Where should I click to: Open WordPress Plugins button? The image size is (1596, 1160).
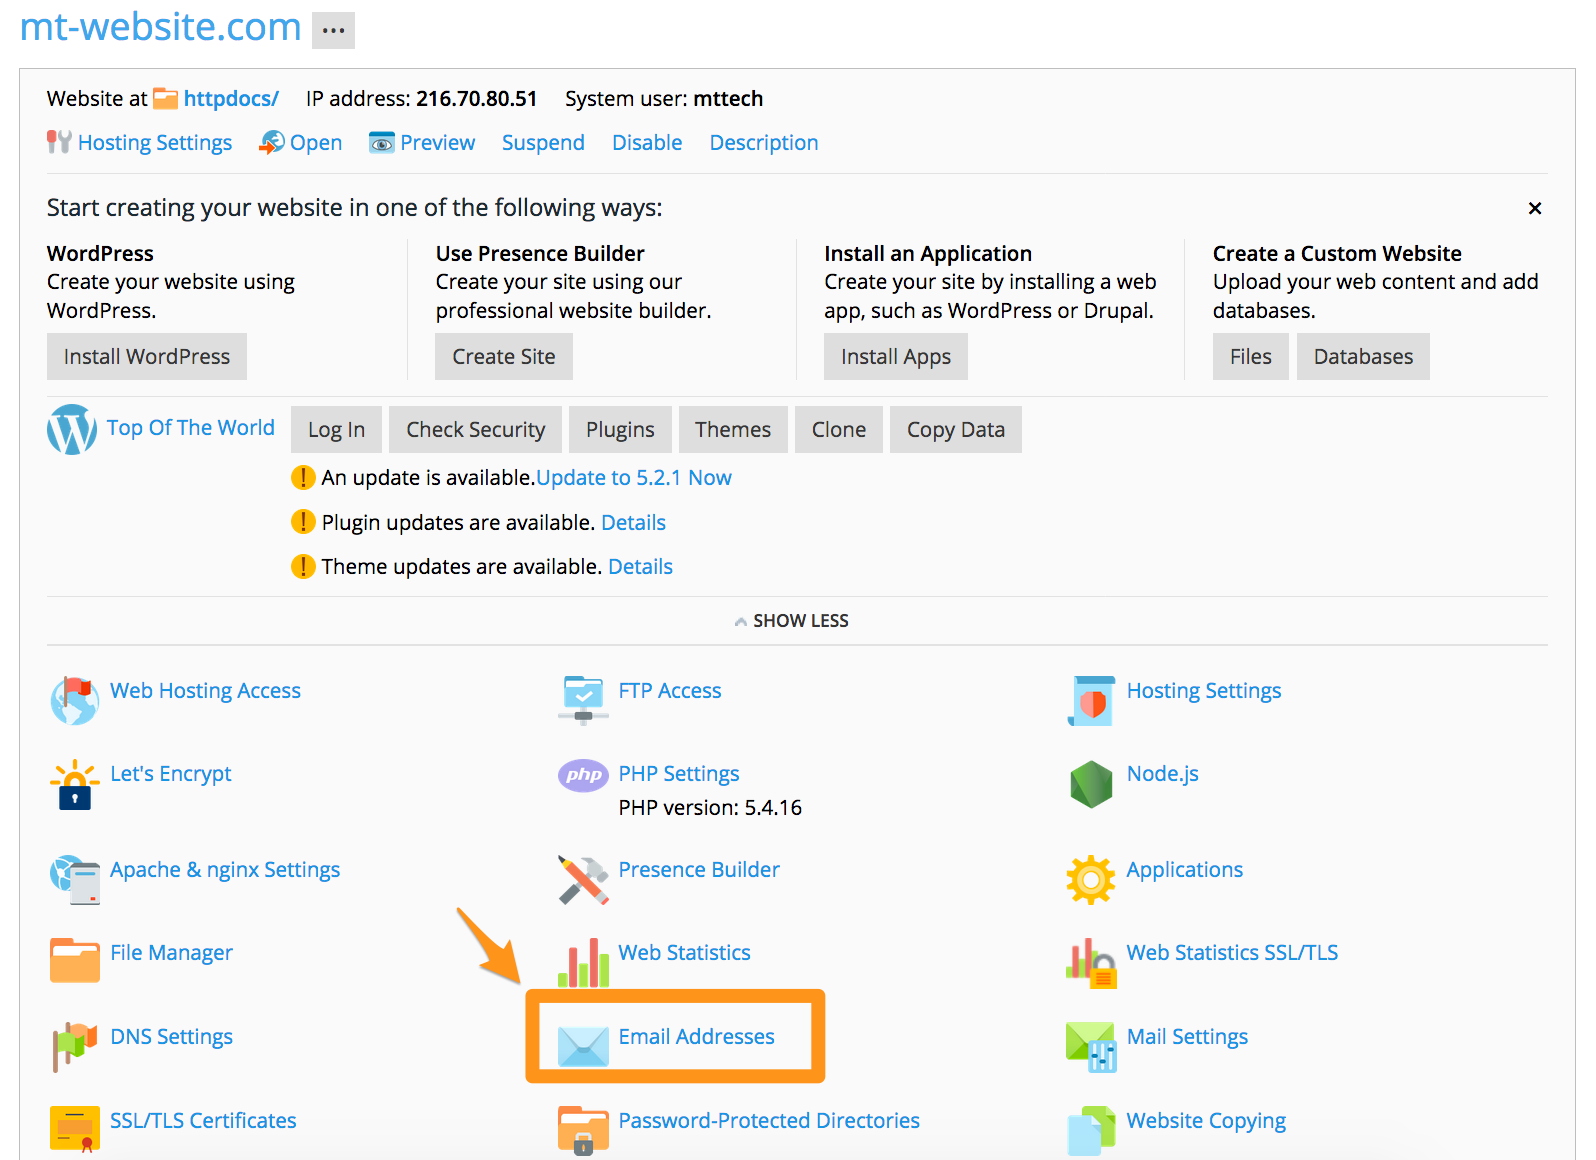click(x=620, y=429)
